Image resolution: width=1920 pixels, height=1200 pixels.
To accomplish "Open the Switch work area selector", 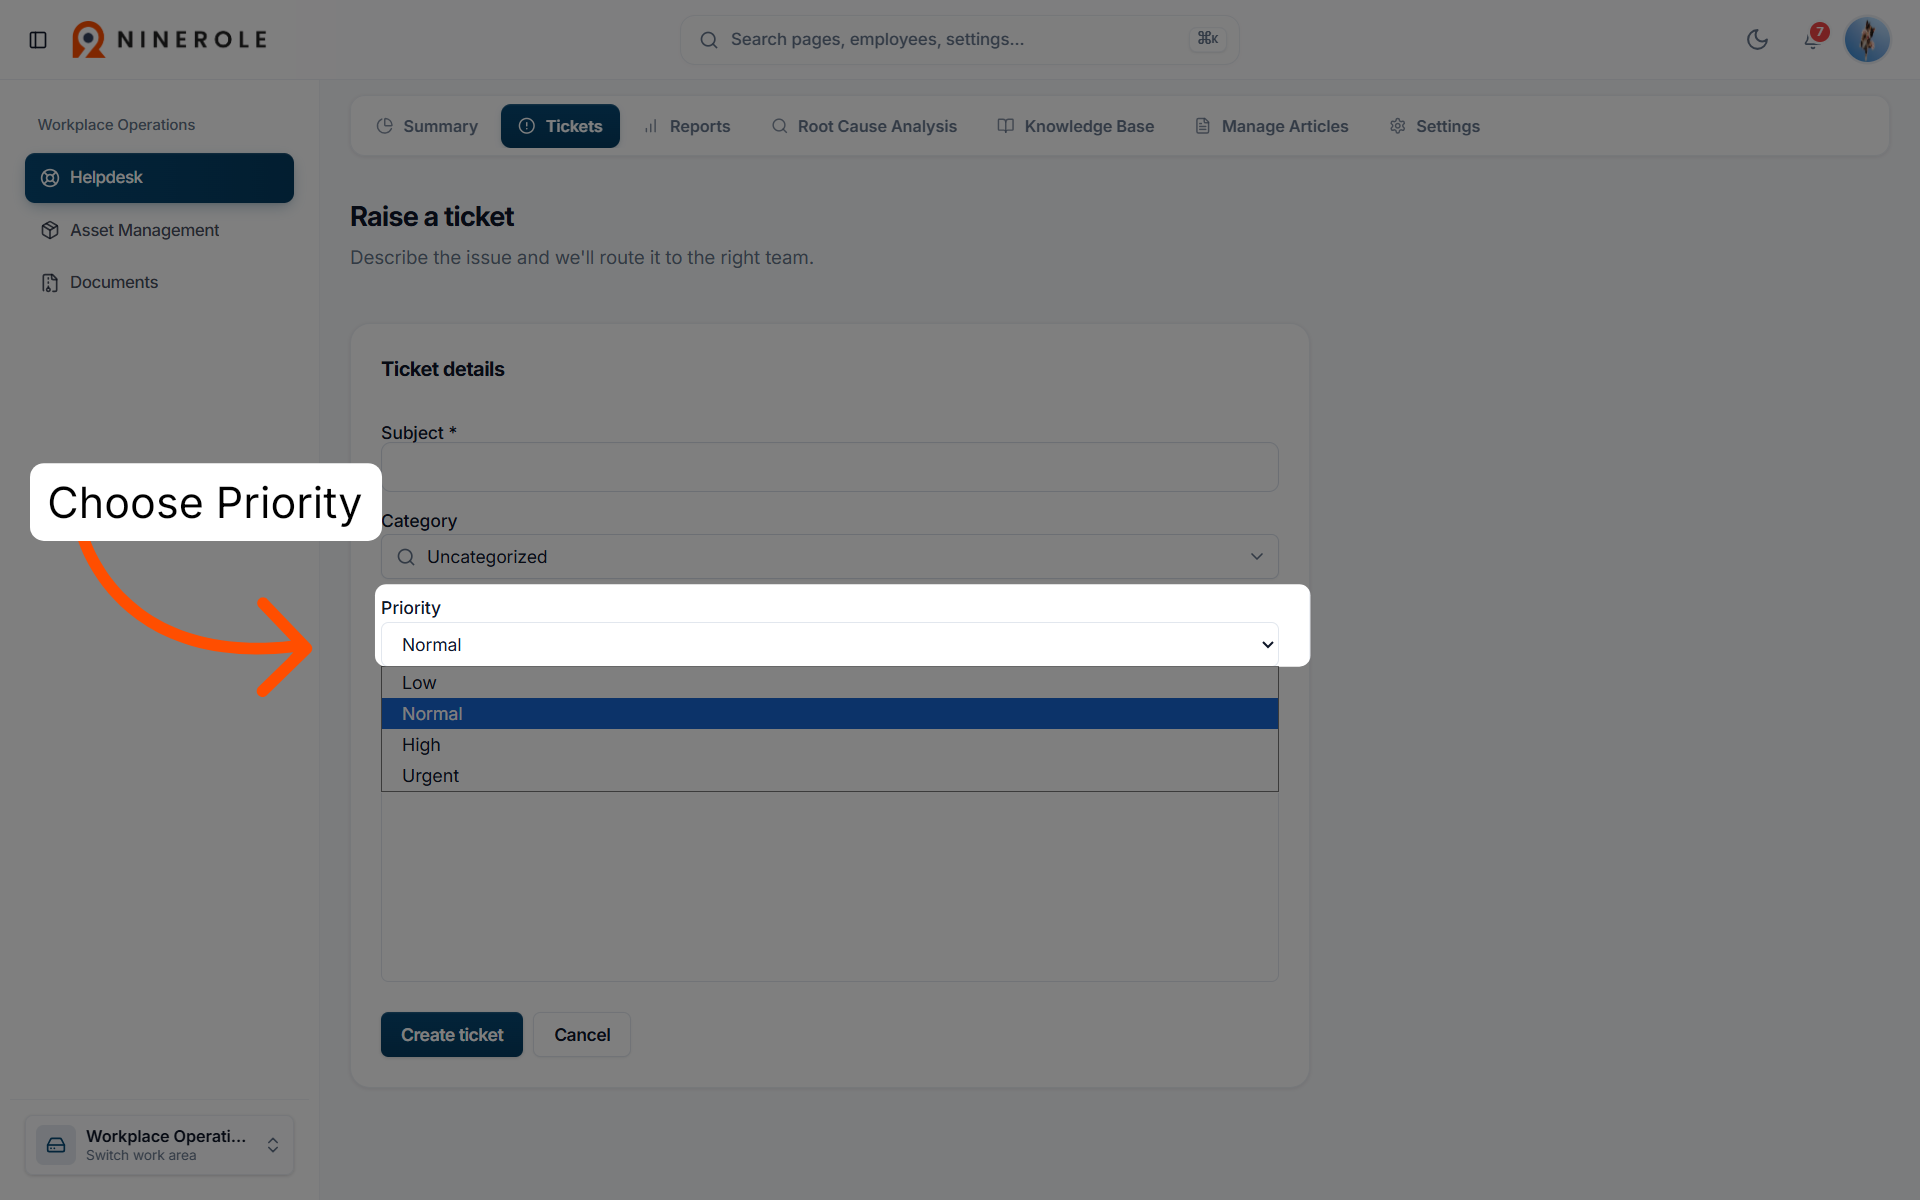I will 159,1145.
